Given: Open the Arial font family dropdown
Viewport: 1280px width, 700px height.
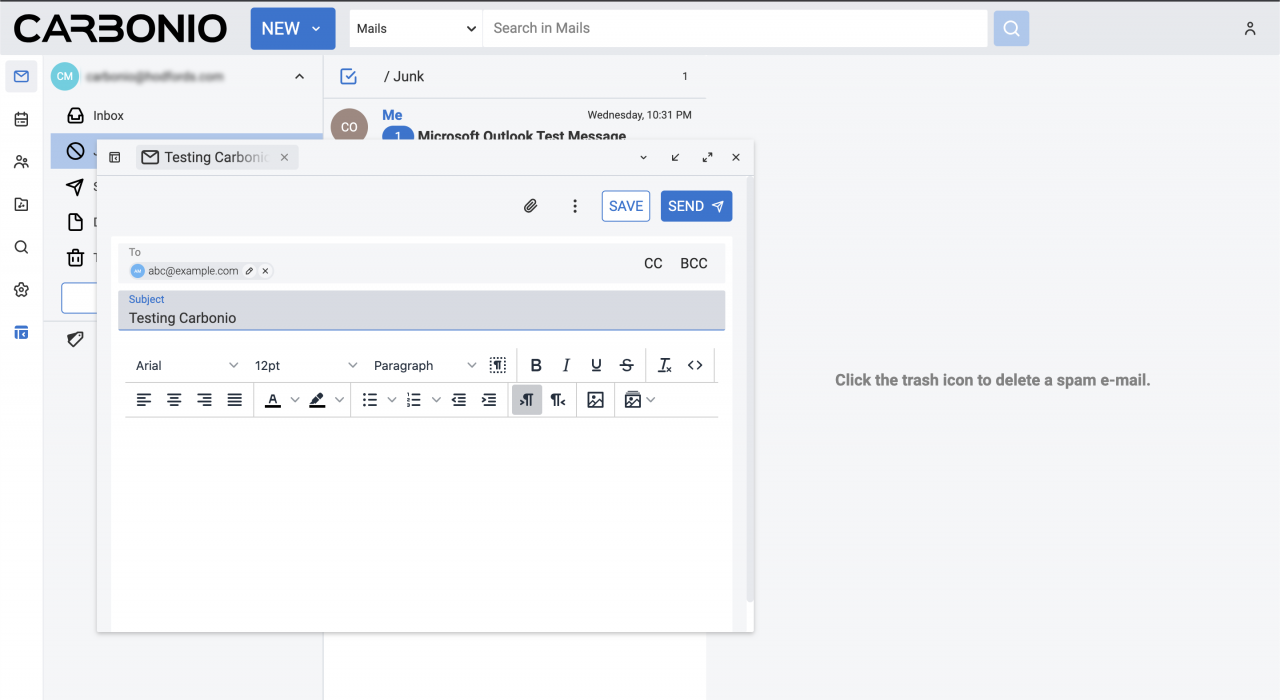Looking at the screenshot, I should click(x=185, y=365).
